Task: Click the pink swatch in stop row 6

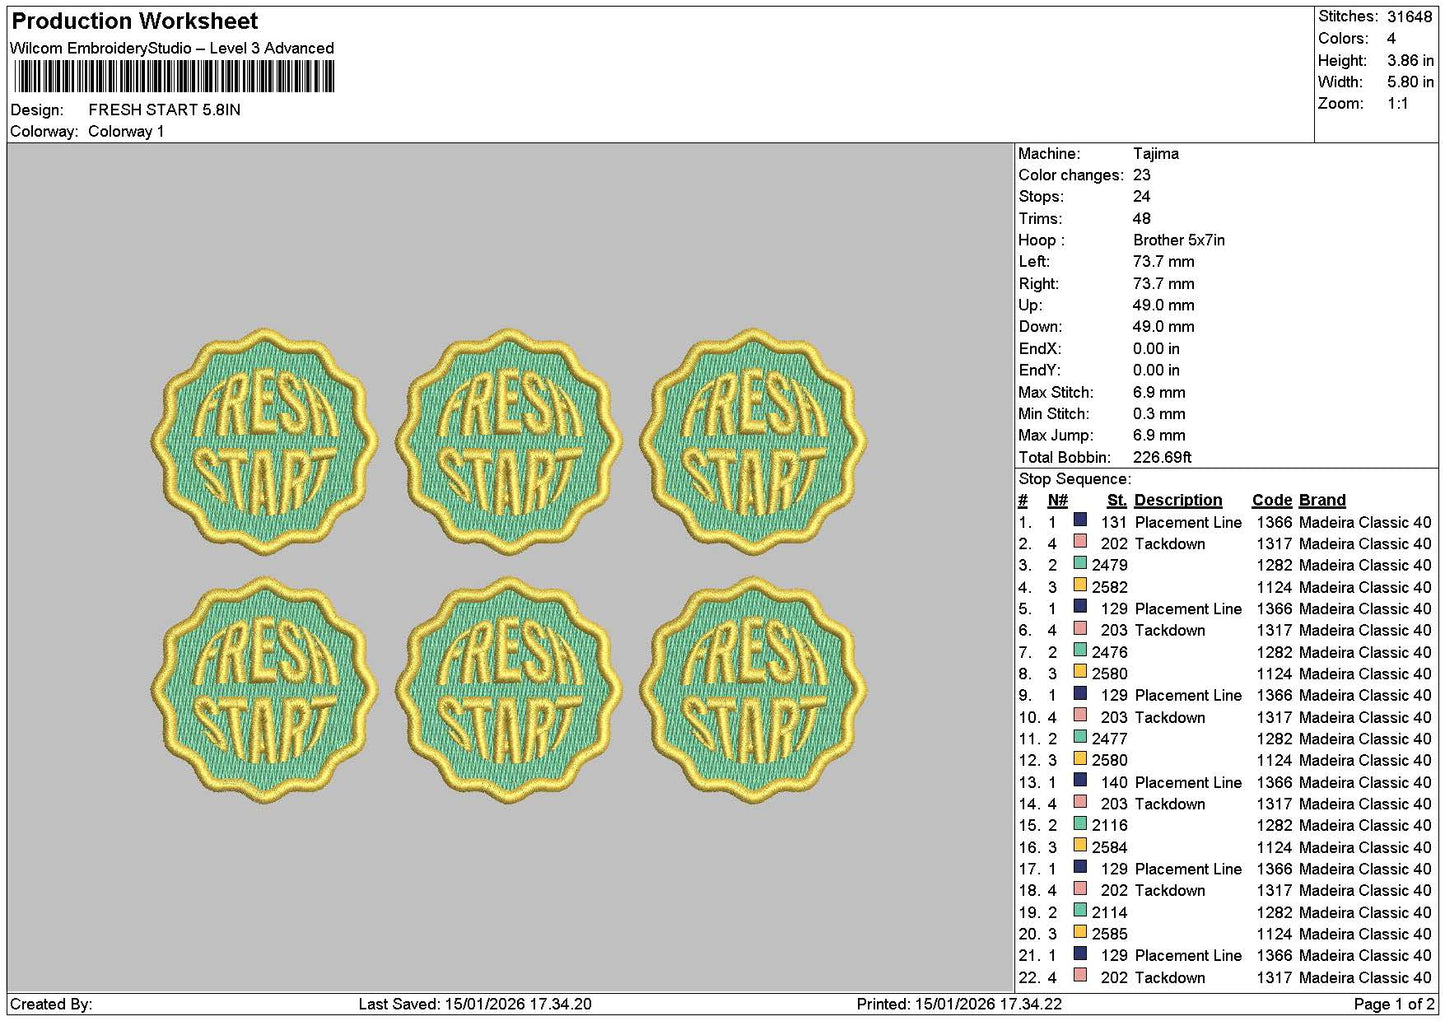Action: (1080, 629)
